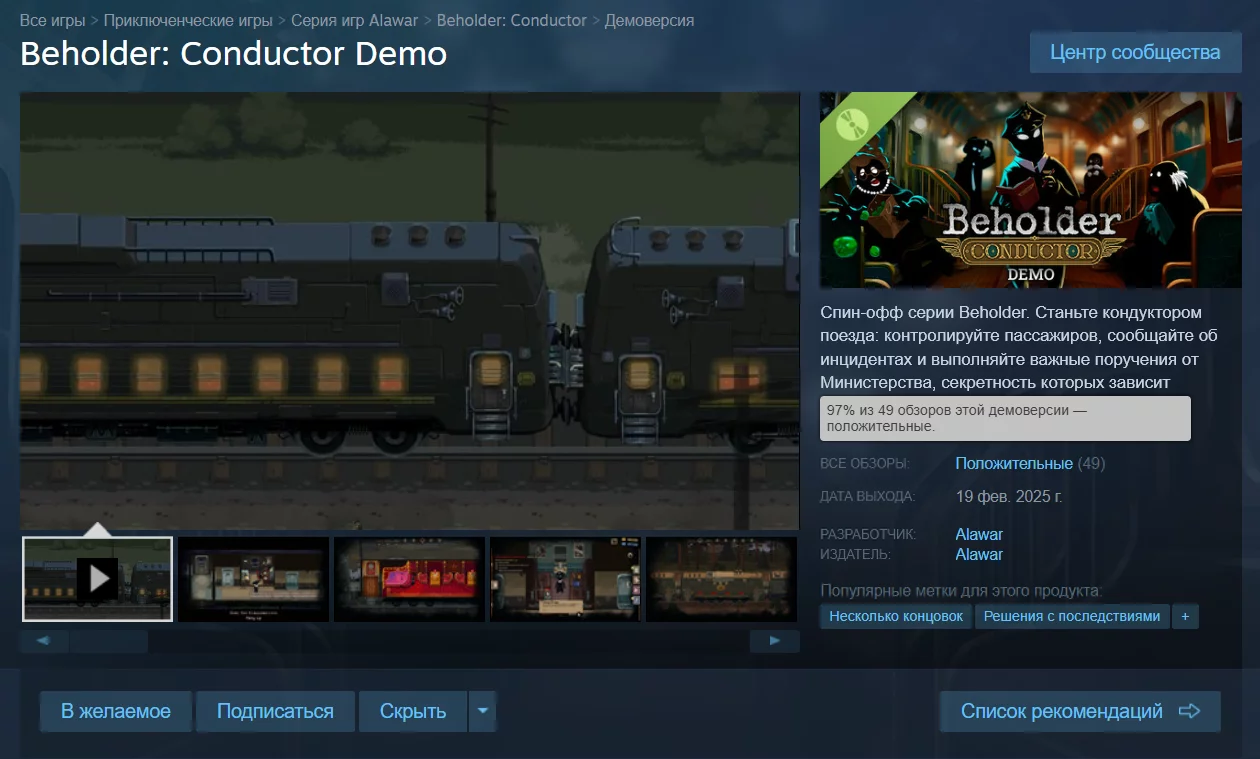Click the ВСЕ ОБЗОРЫ label
Image resolution: width=1260 pixels, height=759 pixels.
pos(865,464)
